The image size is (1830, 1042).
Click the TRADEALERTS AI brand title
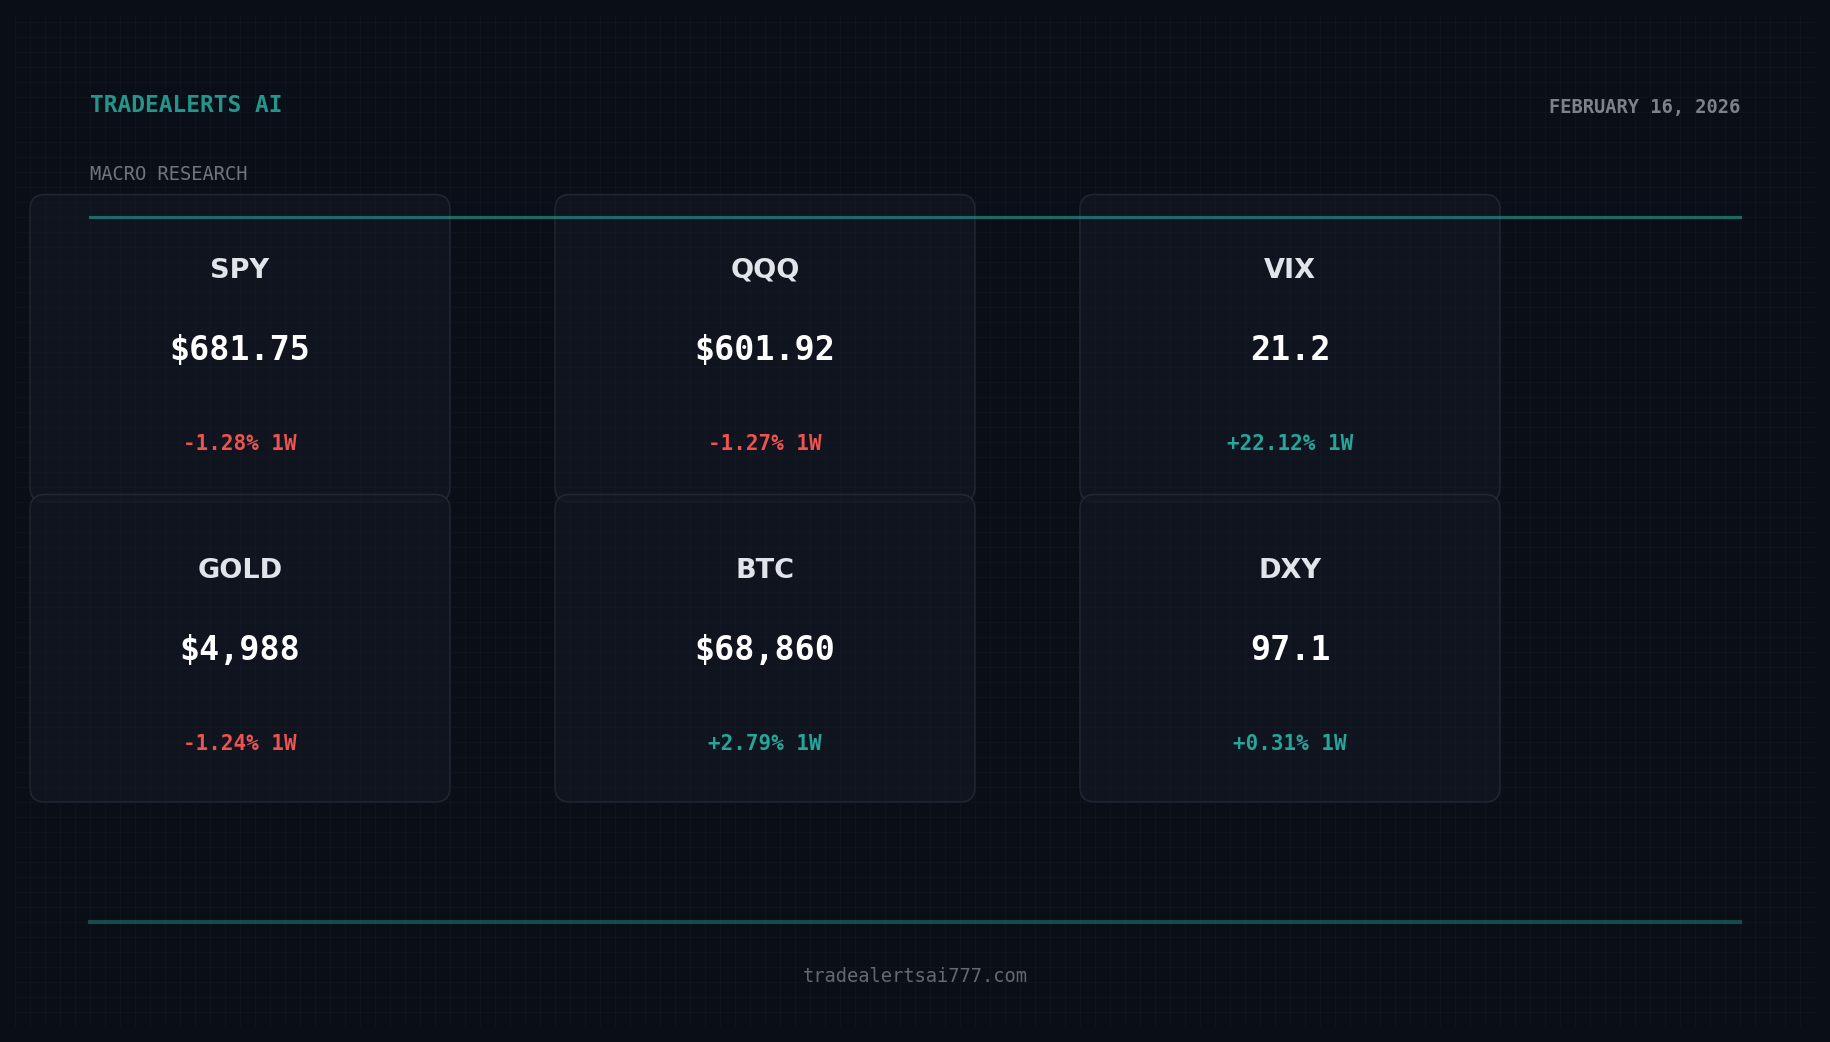[x=186, y=105]
